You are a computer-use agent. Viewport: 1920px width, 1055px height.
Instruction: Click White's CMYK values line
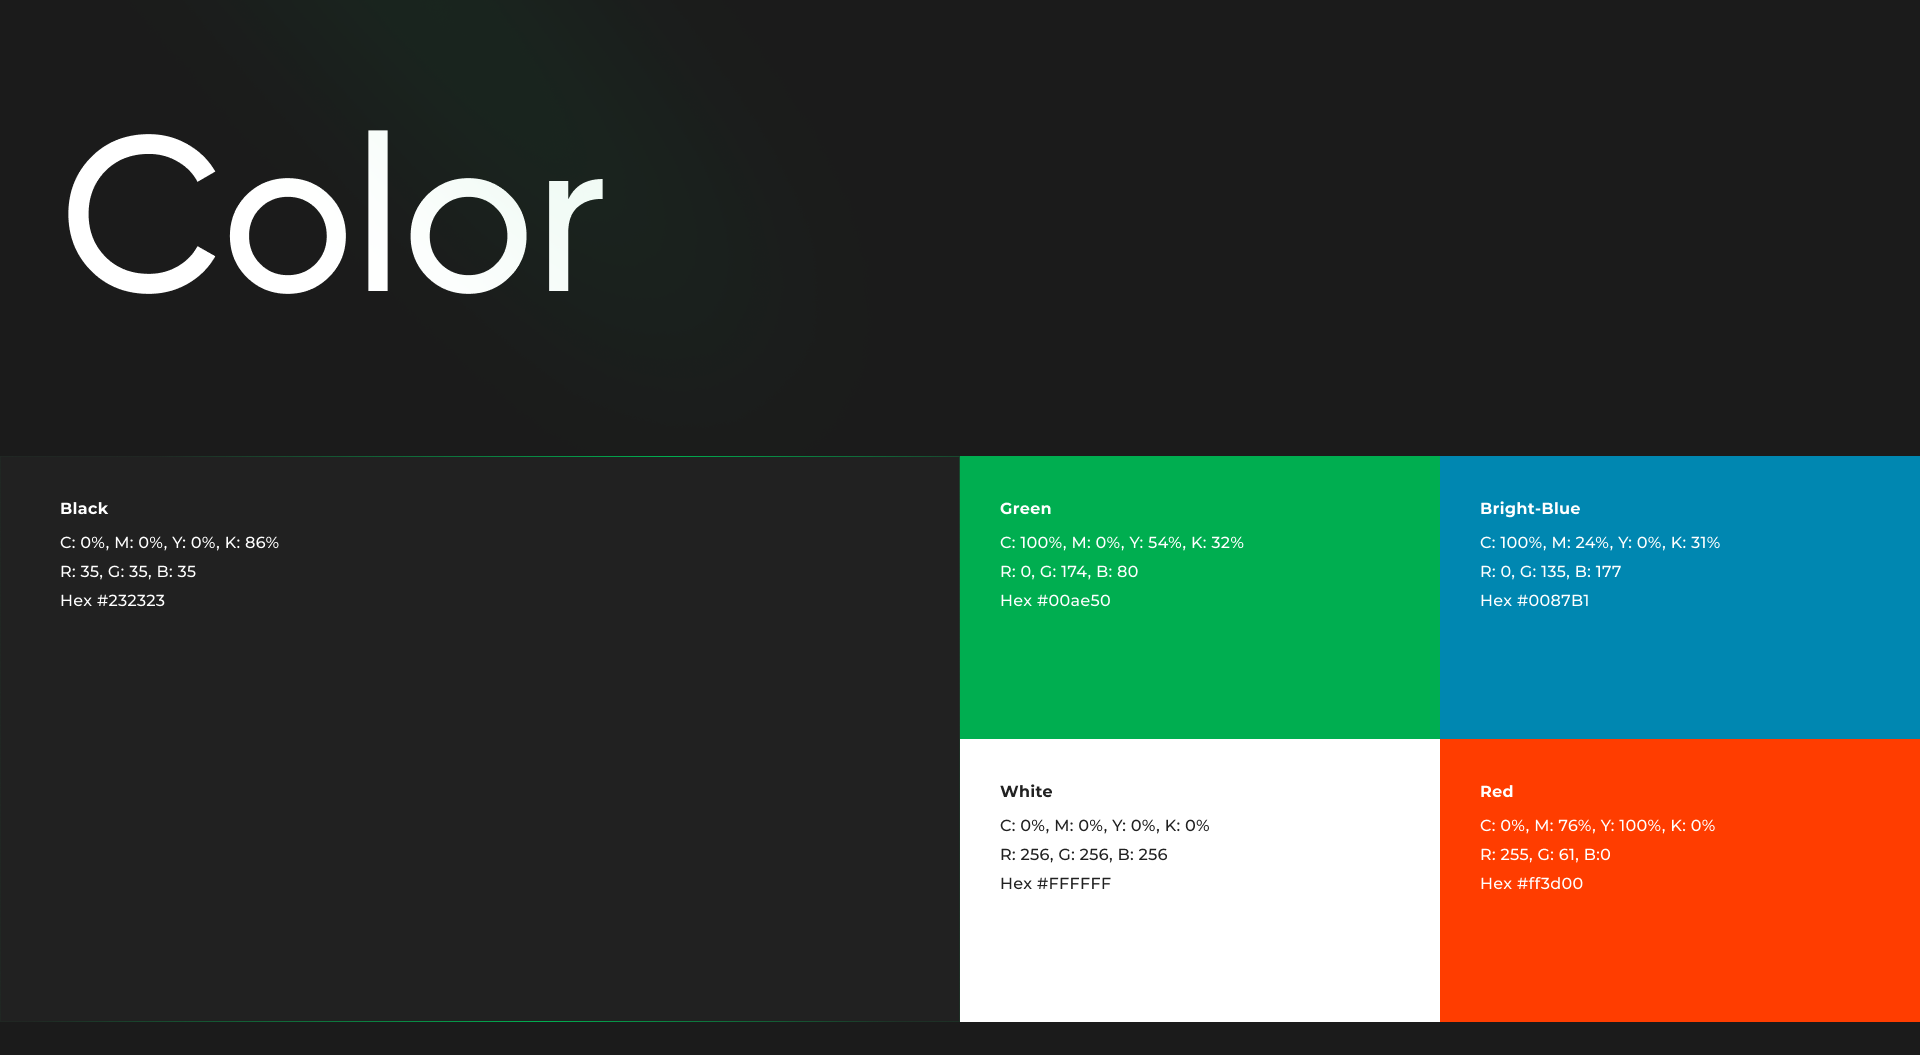tap(1104, 825)
